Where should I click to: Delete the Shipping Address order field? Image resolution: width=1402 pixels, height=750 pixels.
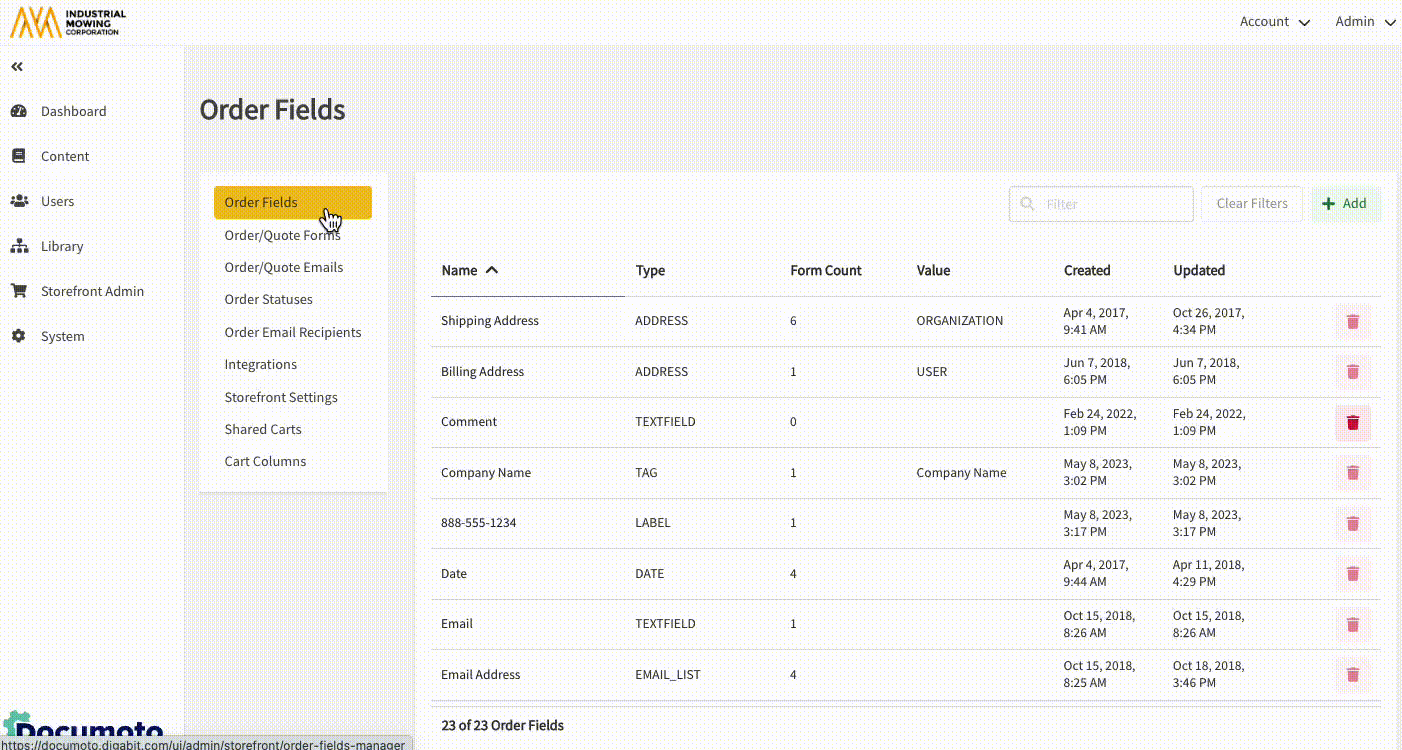(x=1353, y=321)
